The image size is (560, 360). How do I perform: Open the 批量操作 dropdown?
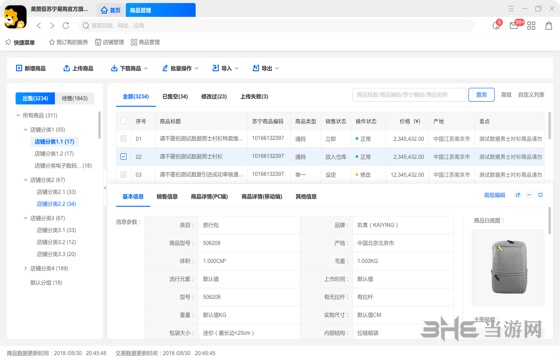click(180, 68)
